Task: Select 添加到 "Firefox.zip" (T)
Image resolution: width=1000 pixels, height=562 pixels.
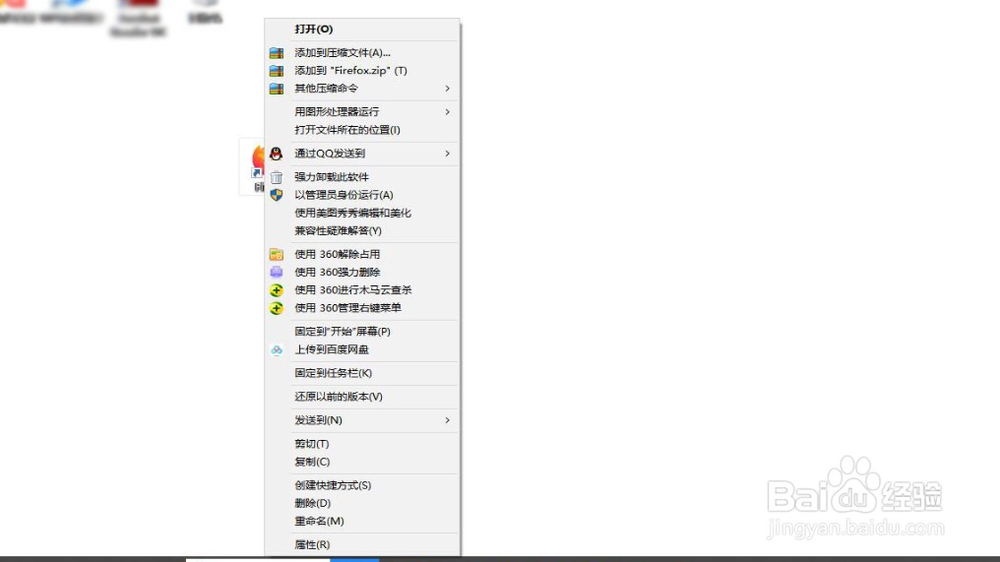Action: click(x=362, y=71)
